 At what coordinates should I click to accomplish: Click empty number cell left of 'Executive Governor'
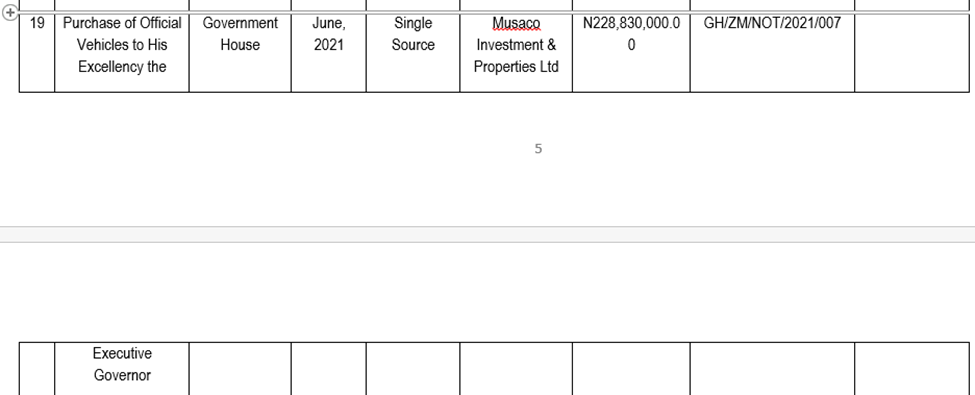point(37,368)
